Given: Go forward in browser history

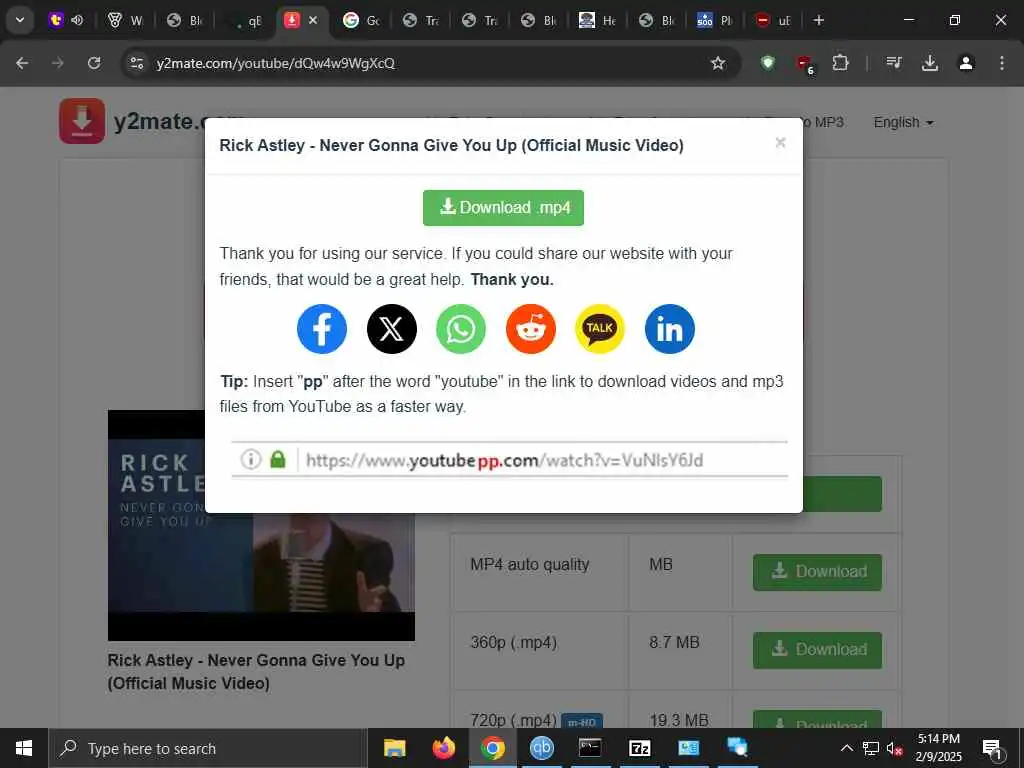Looking at the screenshot, I should click(x=58, y=63).
